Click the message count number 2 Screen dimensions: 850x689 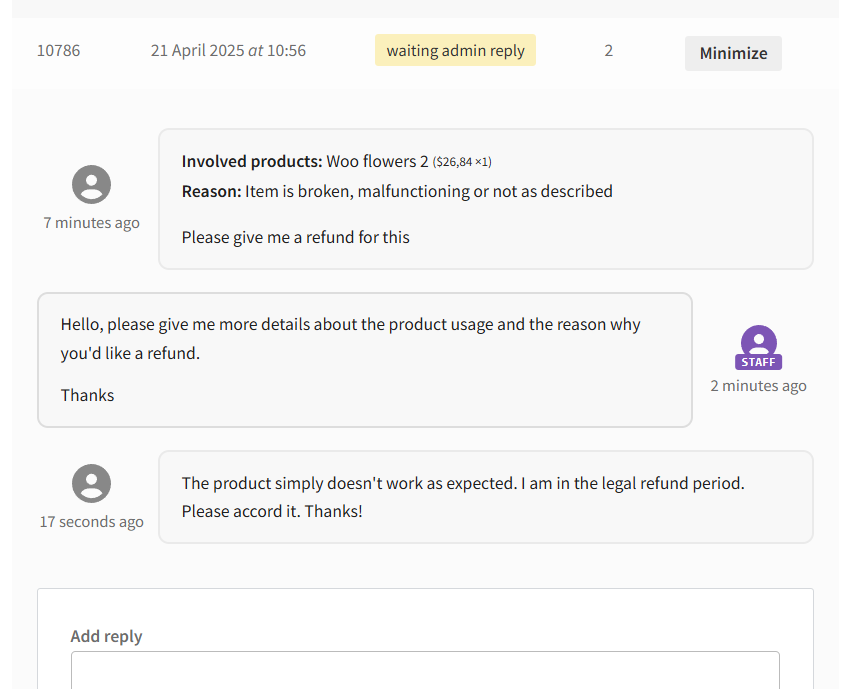[609, 50]
